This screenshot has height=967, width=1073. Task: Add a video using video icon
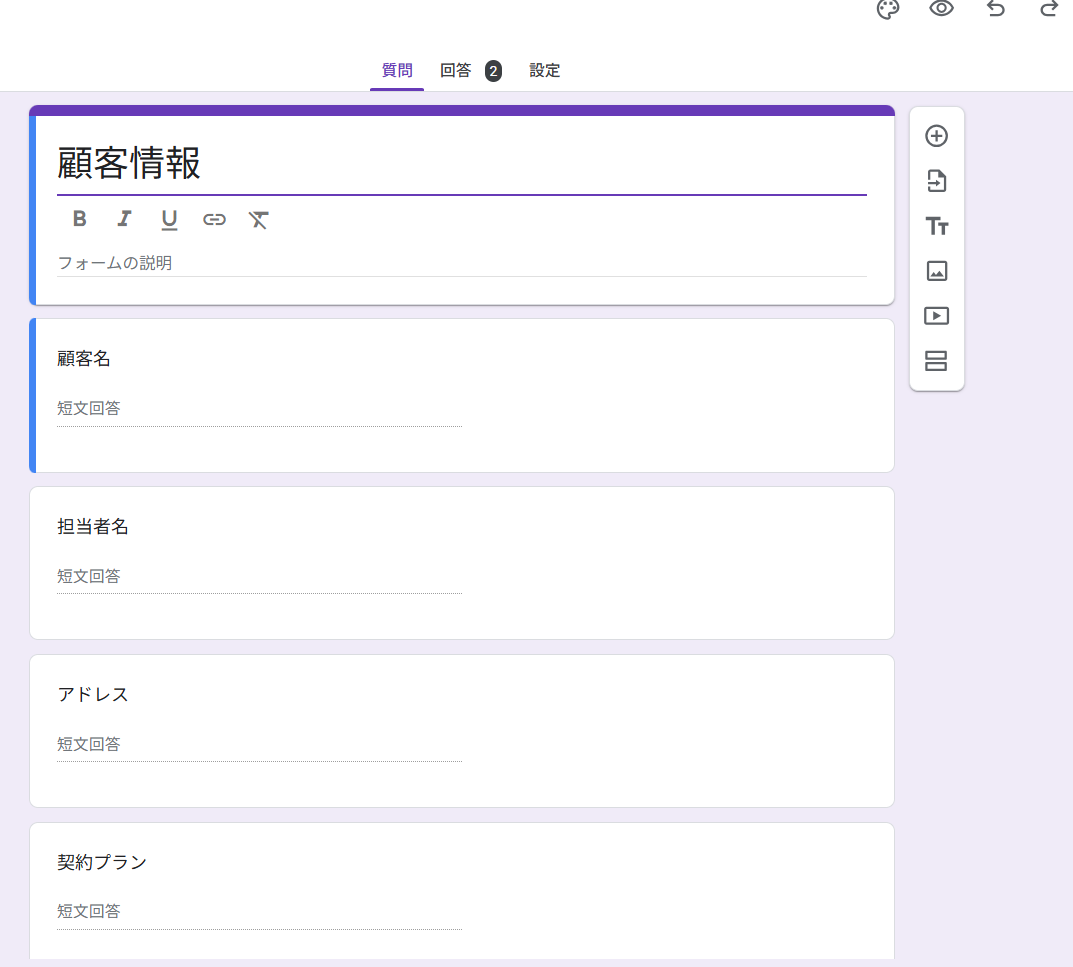tap(936, 316)
